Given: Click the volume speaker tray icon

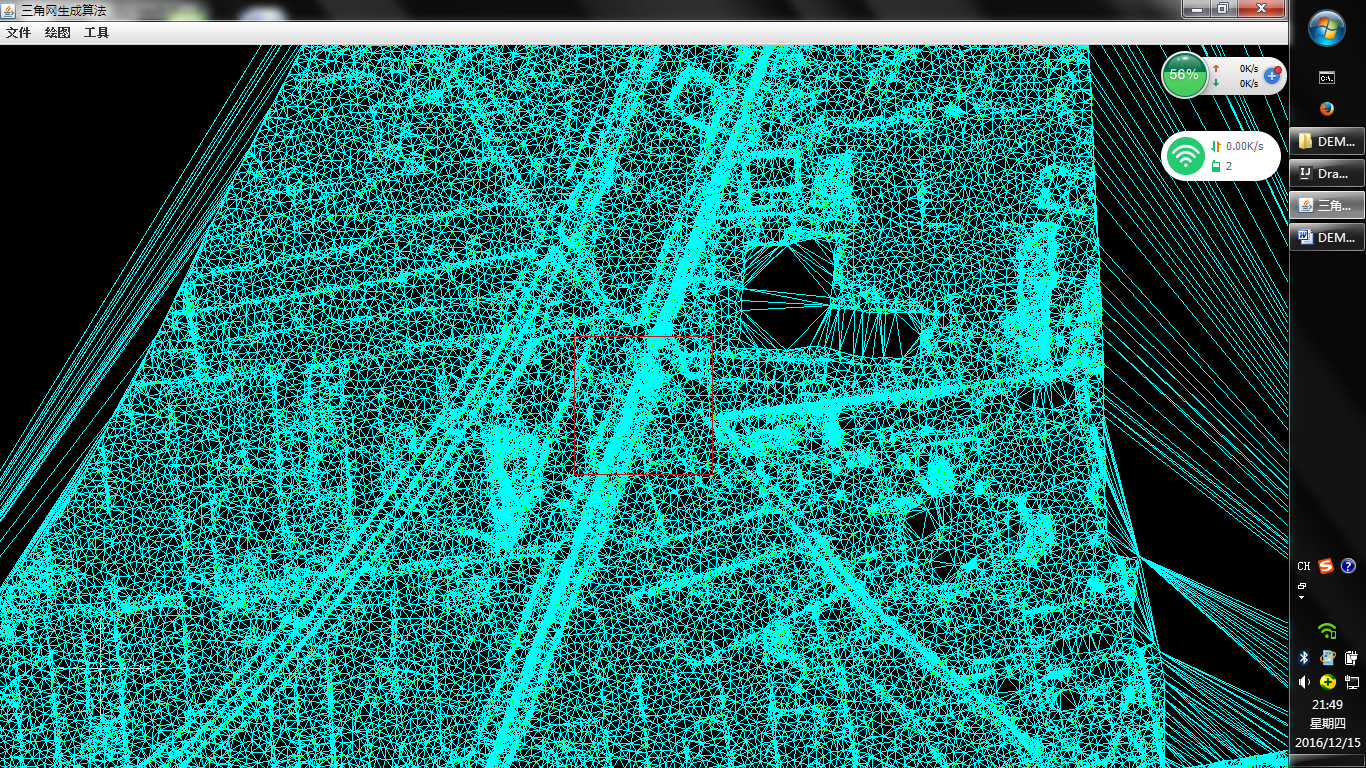Looking at the screenshot, I should tap(1304, 682).
